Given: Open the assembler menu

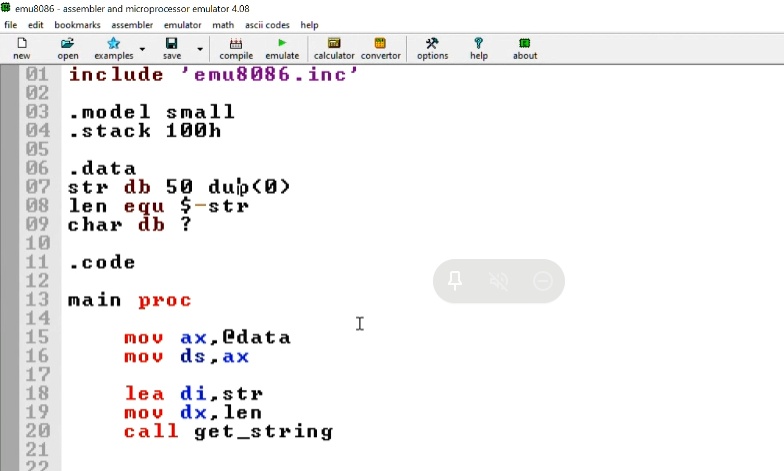Looking at the screenshot, I should click(132, 24).
